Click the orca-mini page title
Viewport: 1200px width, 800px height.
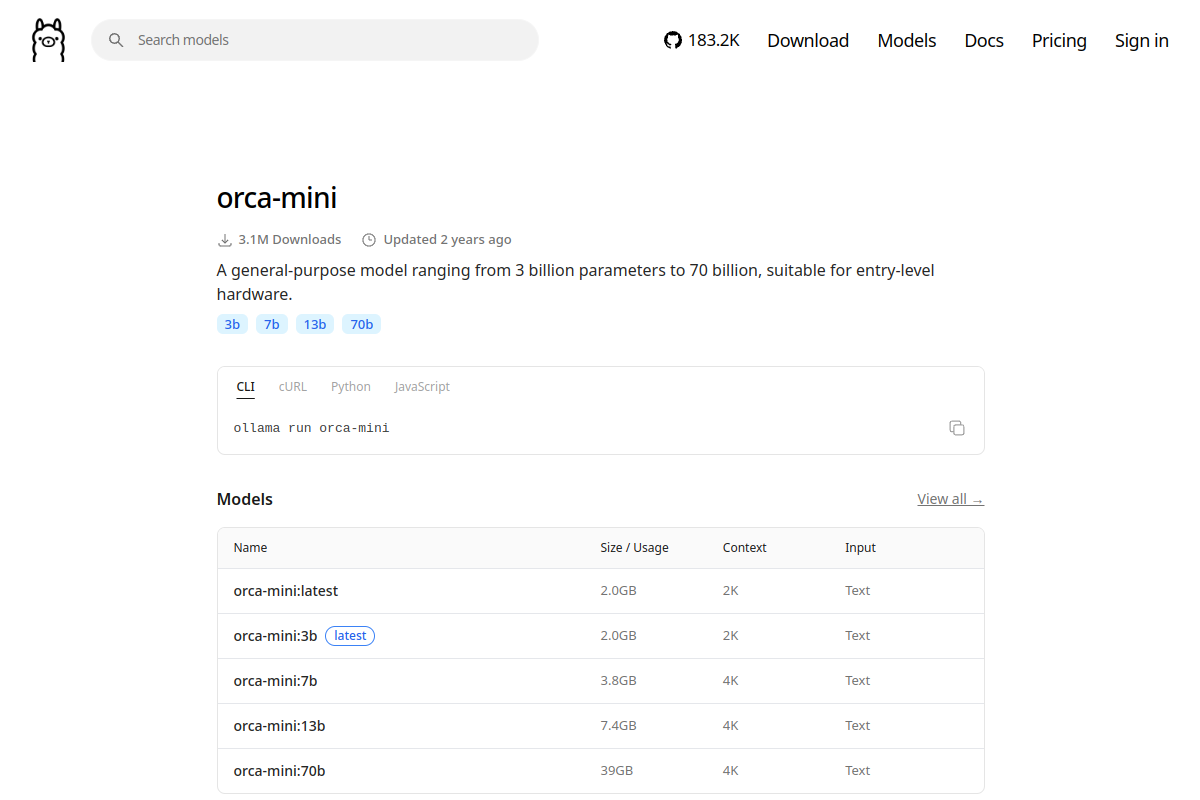pyautogui.click(x=277, y=198)
